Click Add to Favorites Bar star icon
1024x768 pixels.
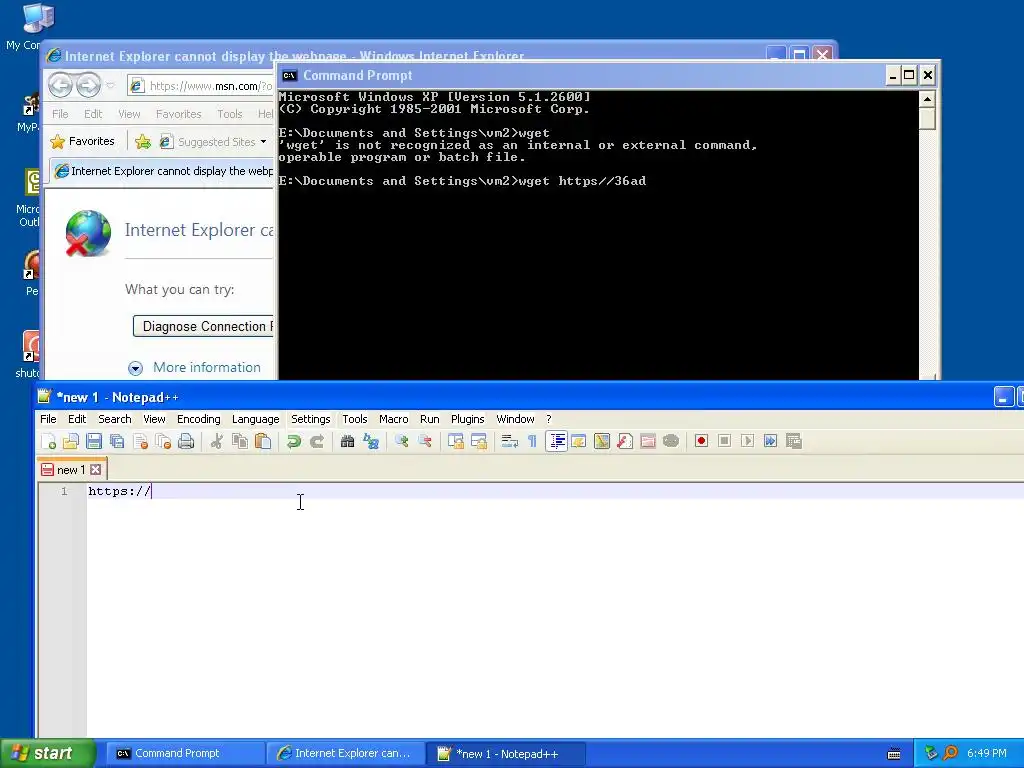point(143,142)
